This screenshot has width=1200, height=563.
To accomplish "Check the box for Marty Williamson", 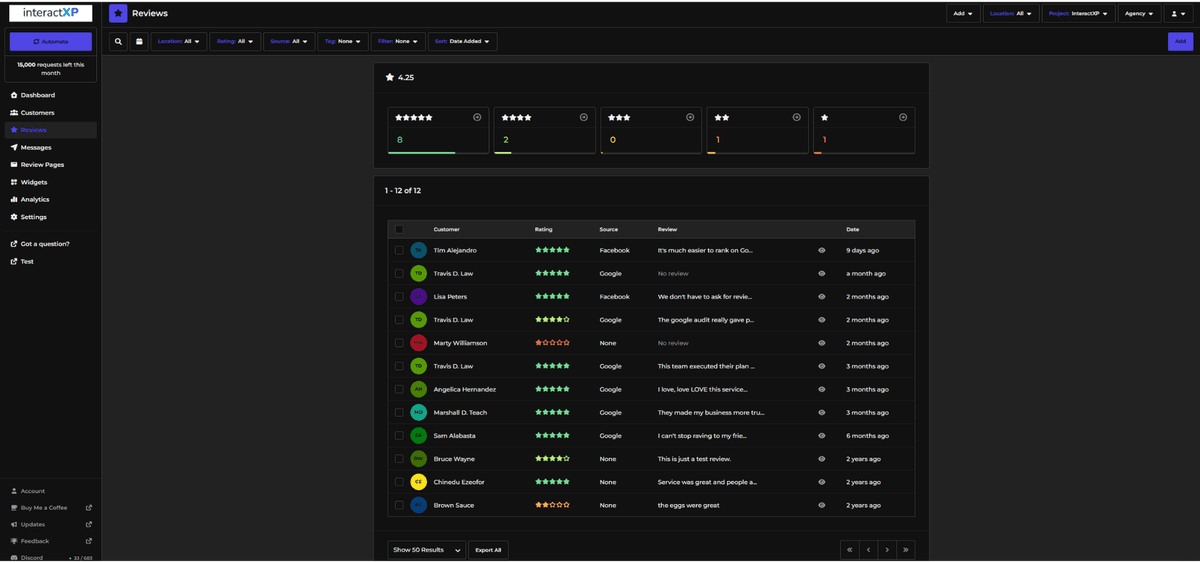I will tap(399, 343).
